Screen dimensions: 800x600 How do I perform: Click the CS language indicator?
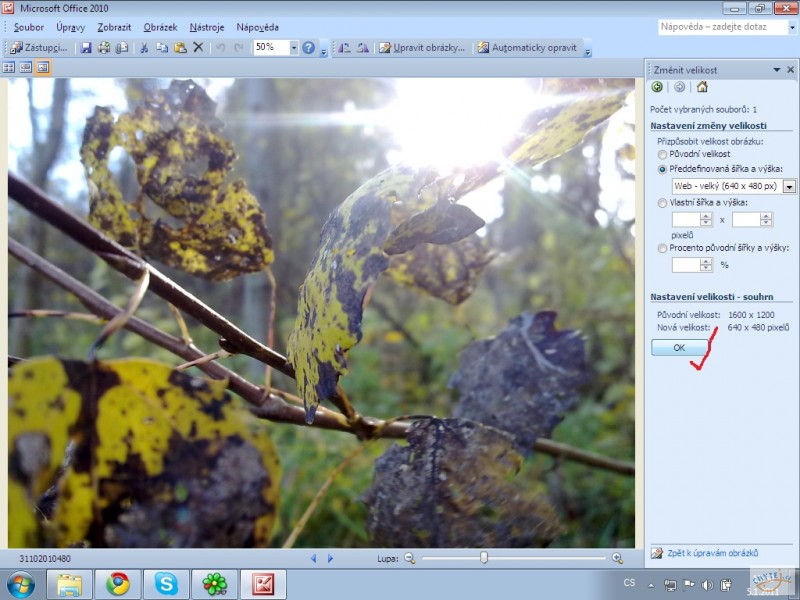coord(629,582)
